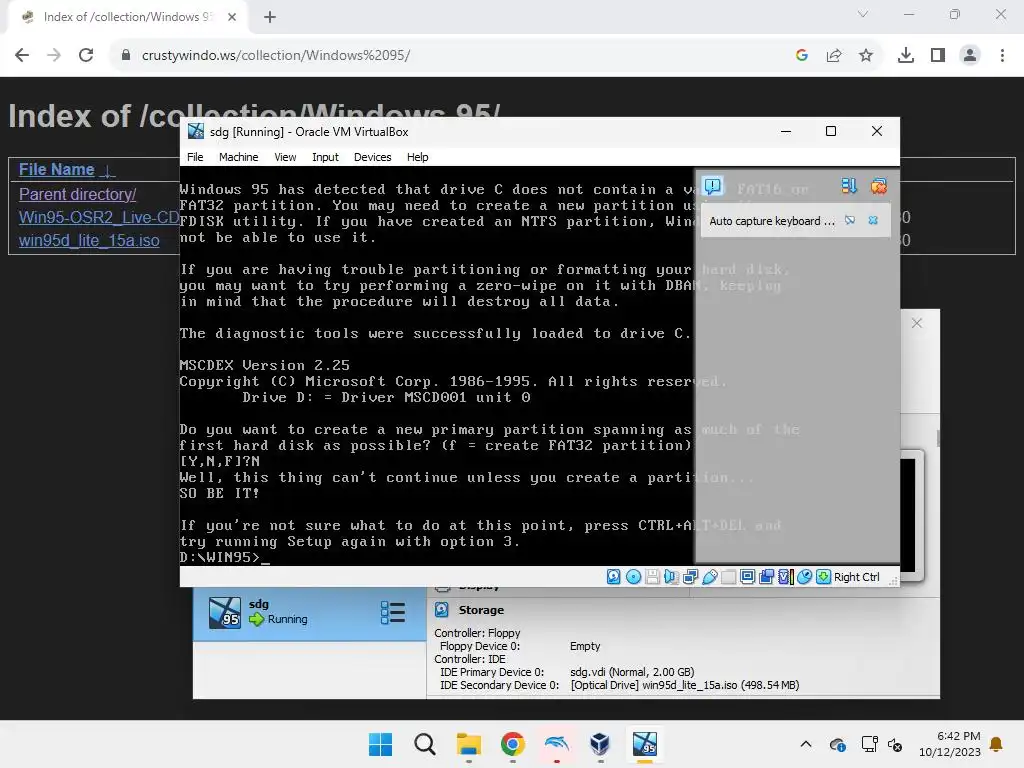
Task: Open the Chrome tab search chevron
Action: point(863,14)
